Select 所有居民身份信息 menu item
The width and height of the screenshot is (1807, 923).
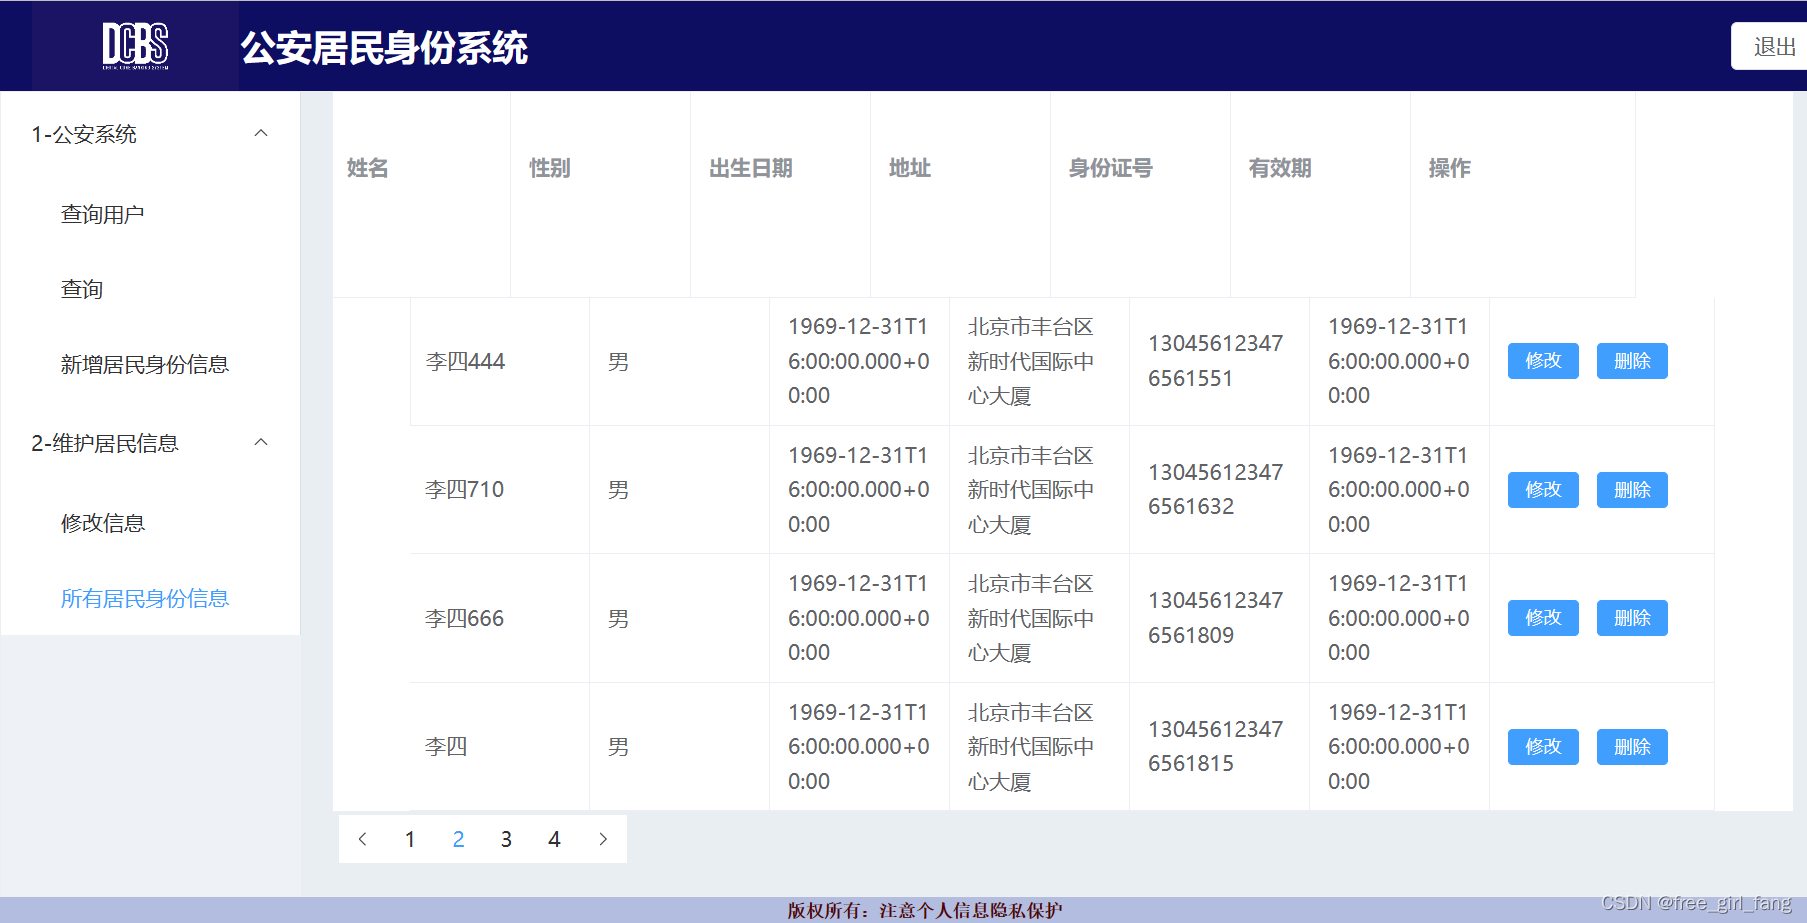pyautogui.click(x=145, y=598)
